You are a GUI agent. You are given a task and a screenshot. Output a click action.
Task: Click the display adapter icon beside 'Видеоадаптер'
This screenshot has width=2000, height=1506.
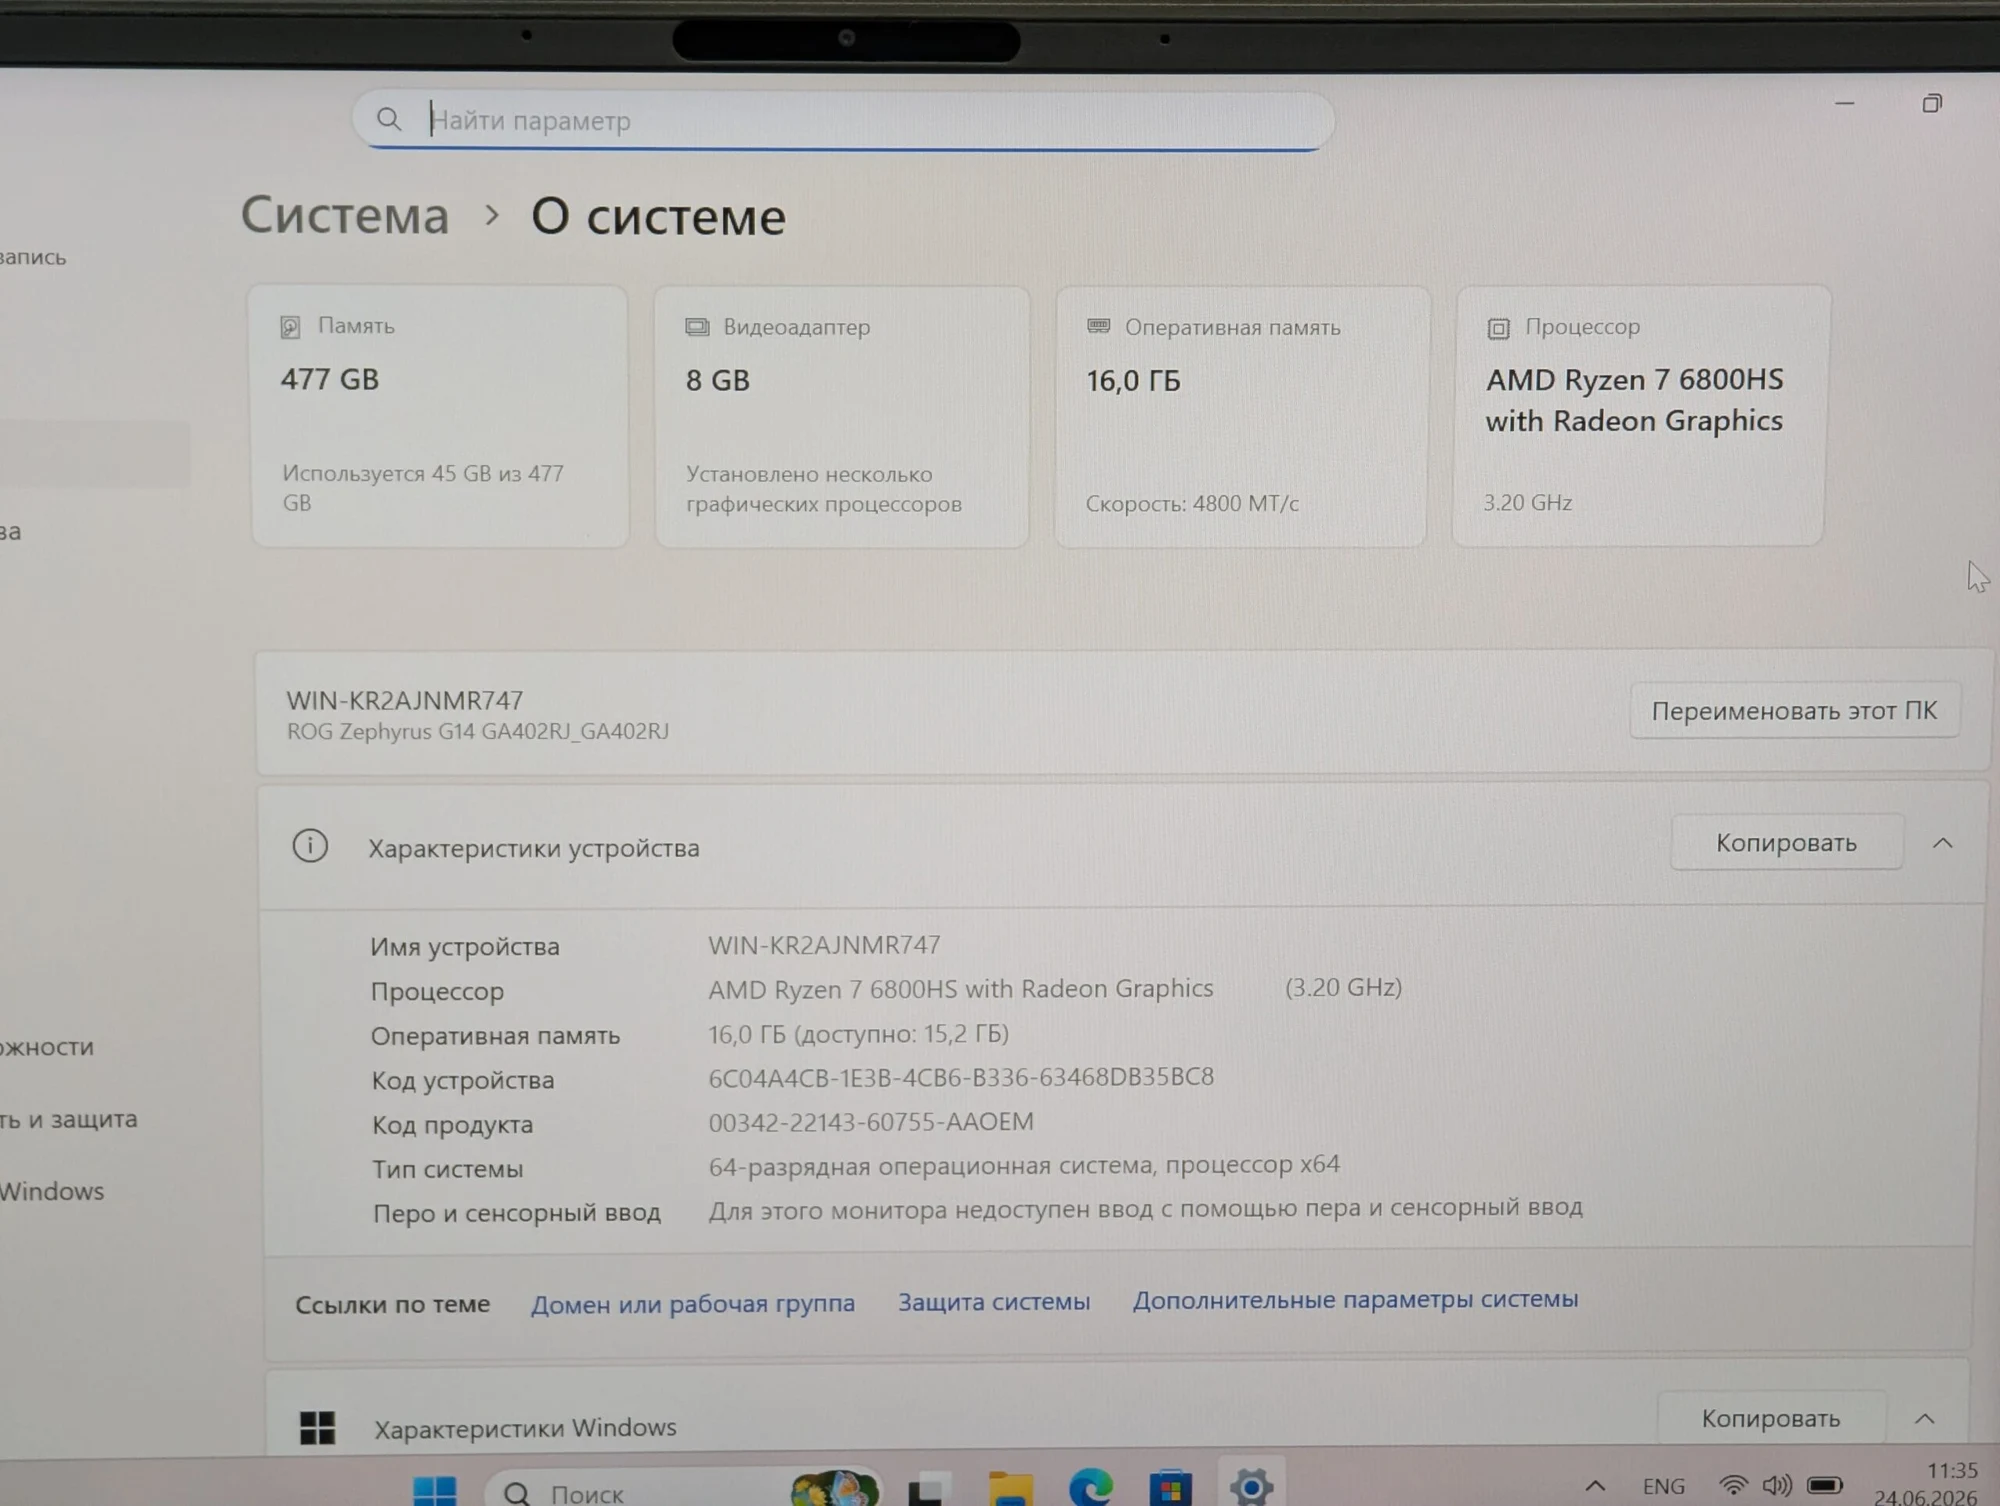pos(697,327)
